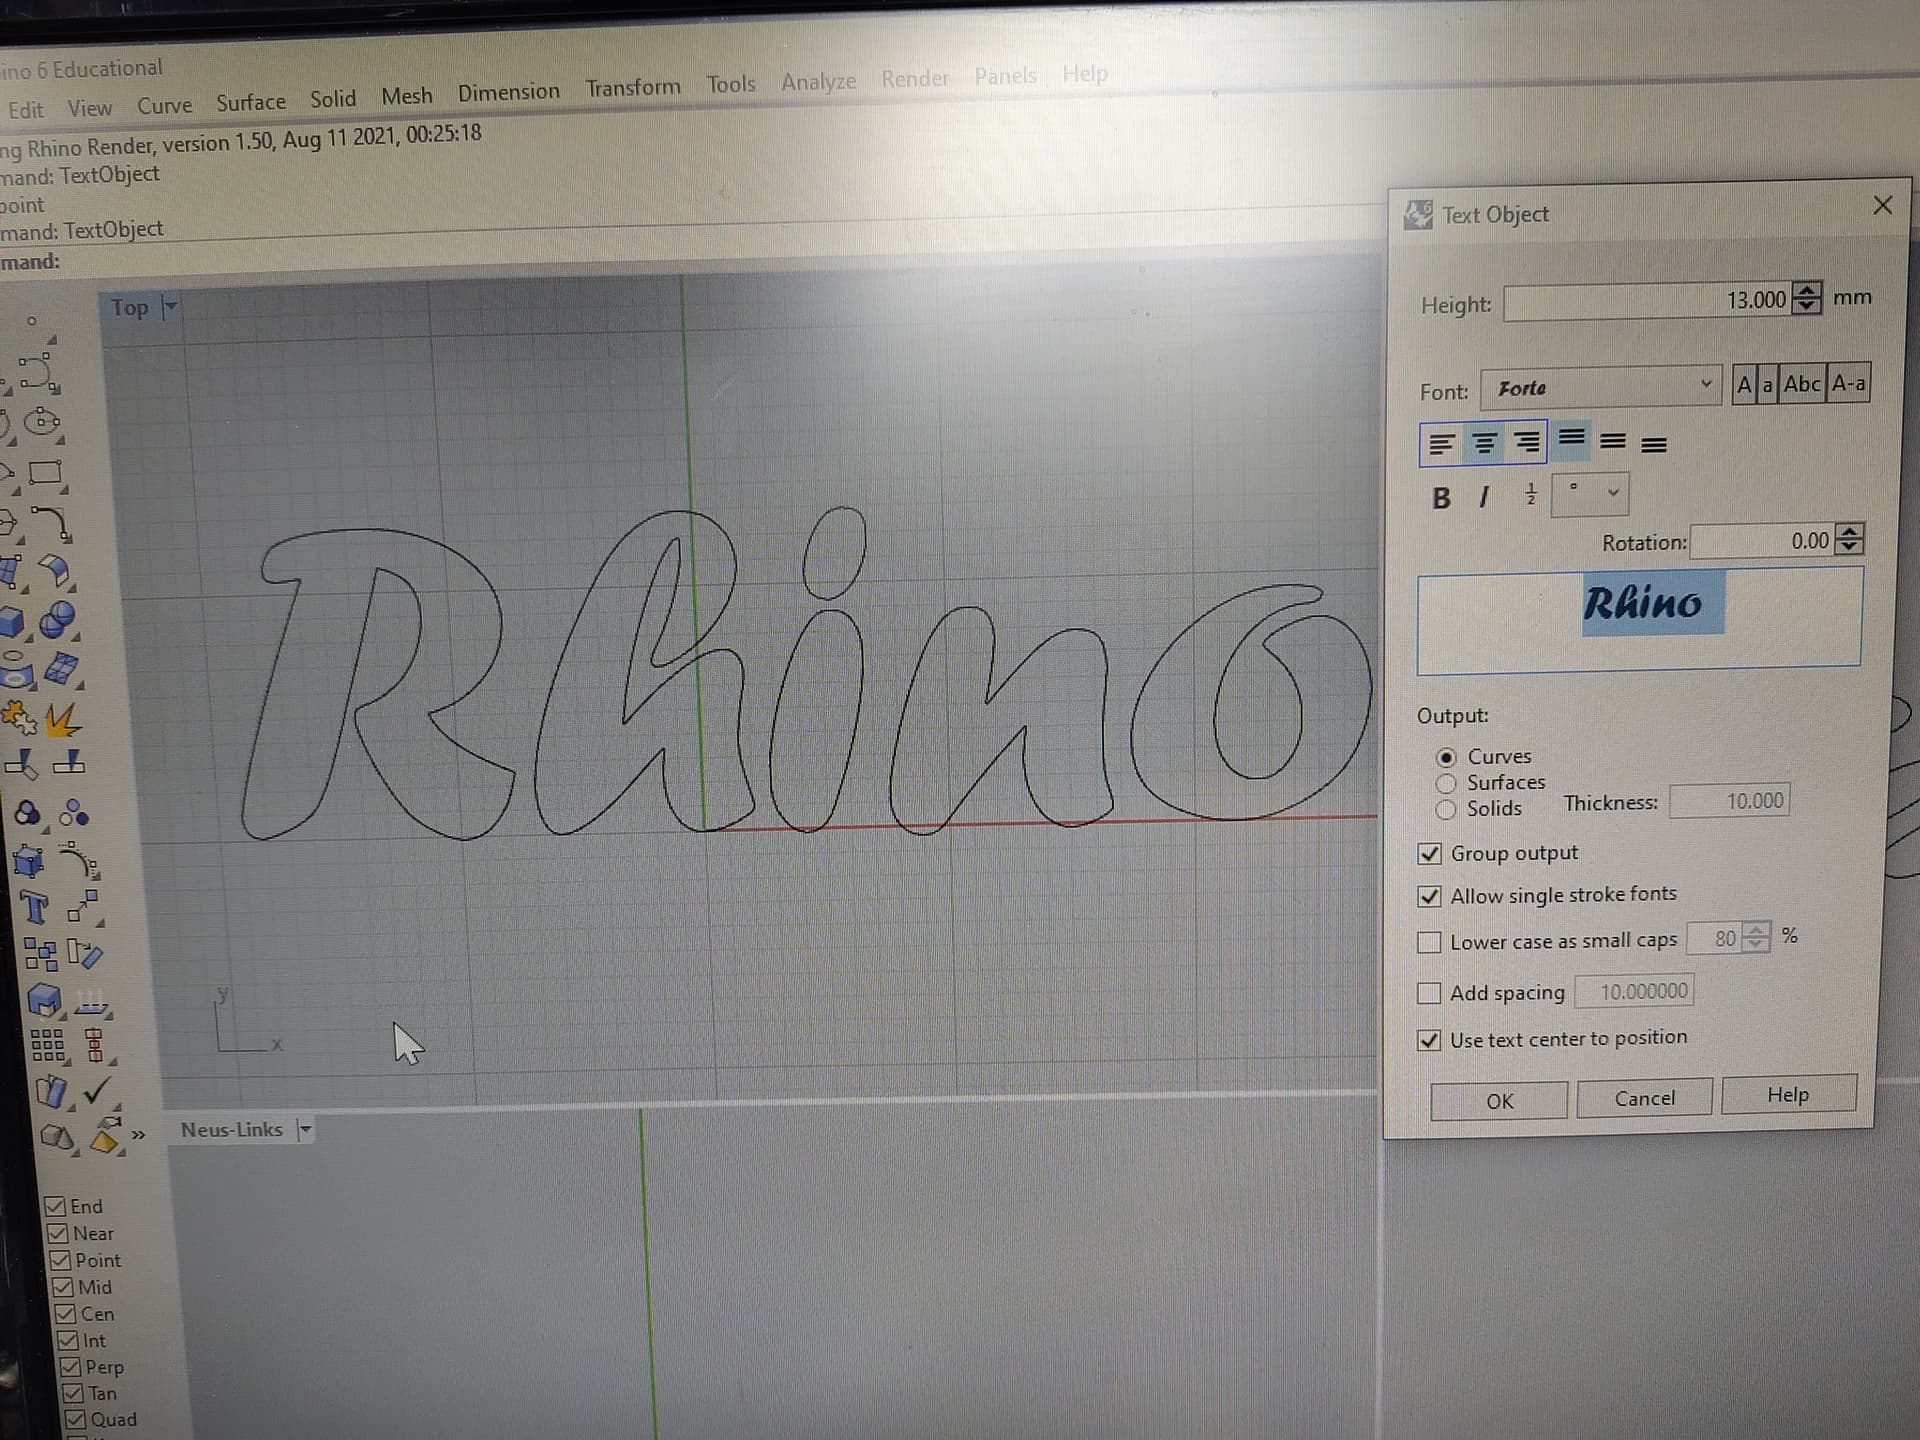The width and height of the screenshot is (1920, 1440).
Task: Expand toolbar overflow chevron
Action: tap(138, 1135)
